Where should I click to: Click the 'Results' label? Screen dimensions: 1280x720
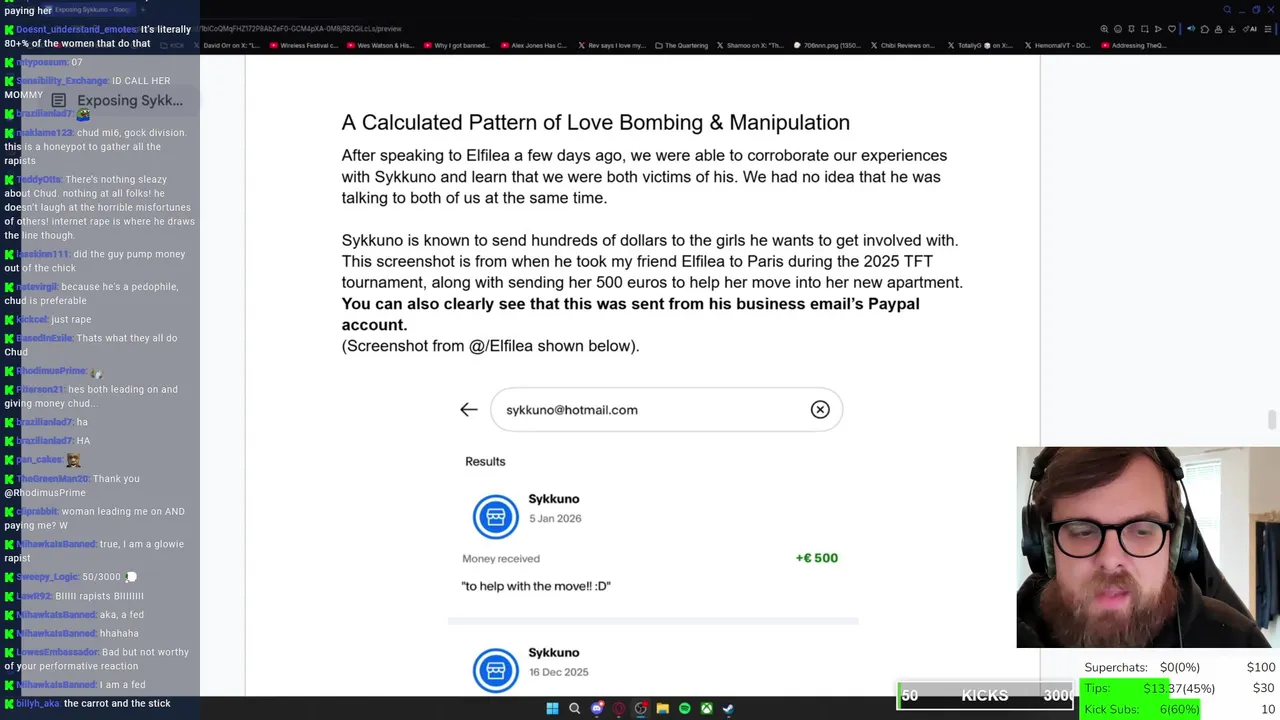click(485, 461)
